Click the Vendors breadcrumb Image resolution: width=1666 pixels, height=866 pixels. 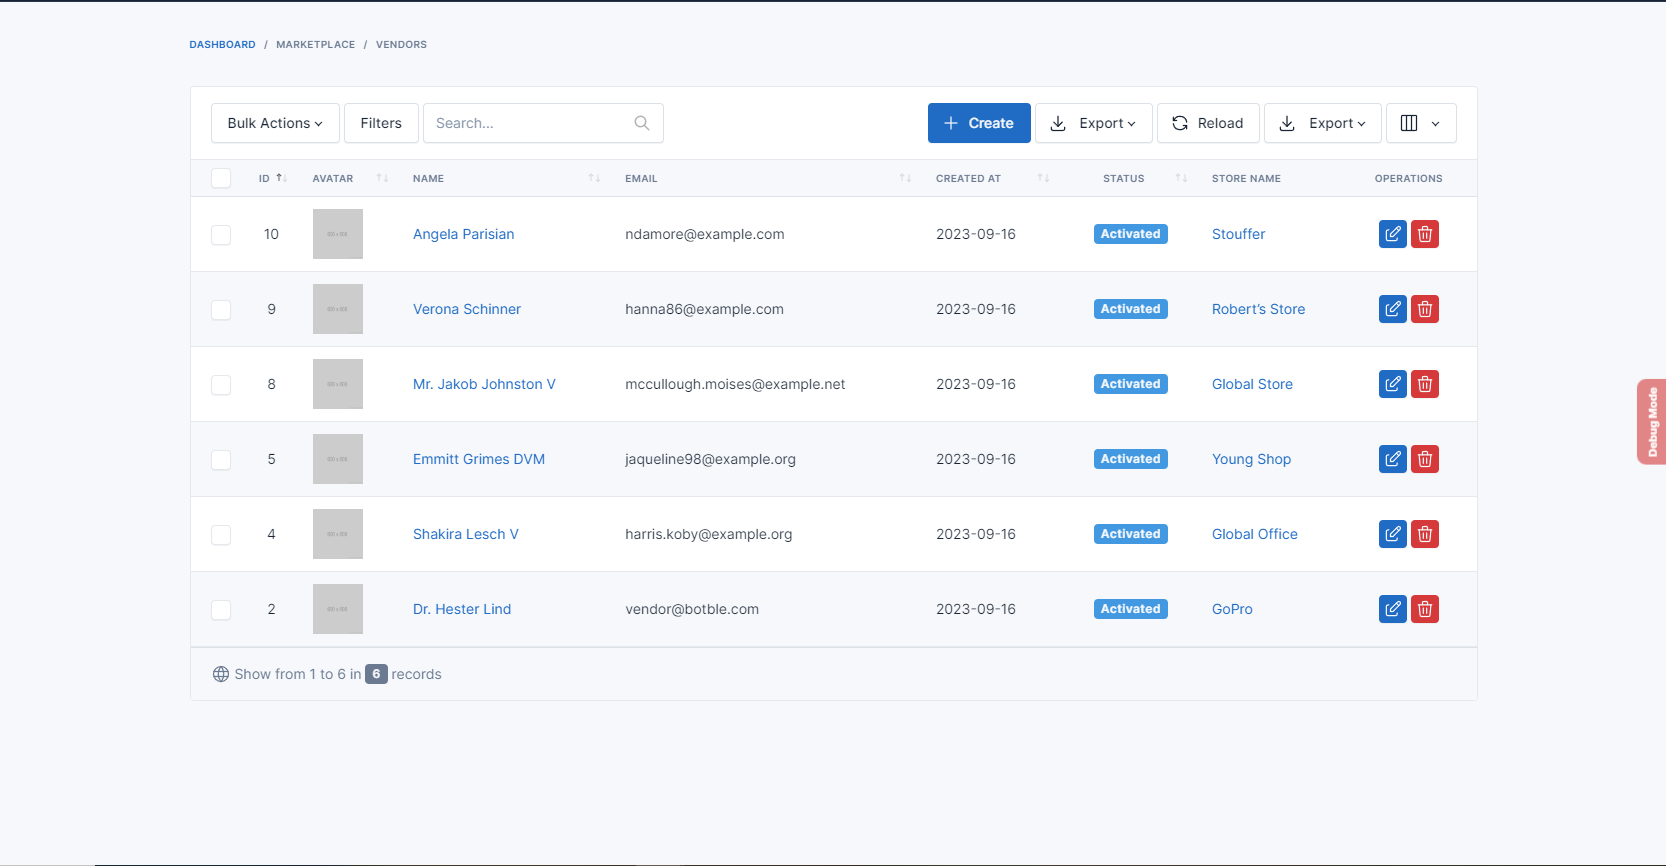pos(401,44)
